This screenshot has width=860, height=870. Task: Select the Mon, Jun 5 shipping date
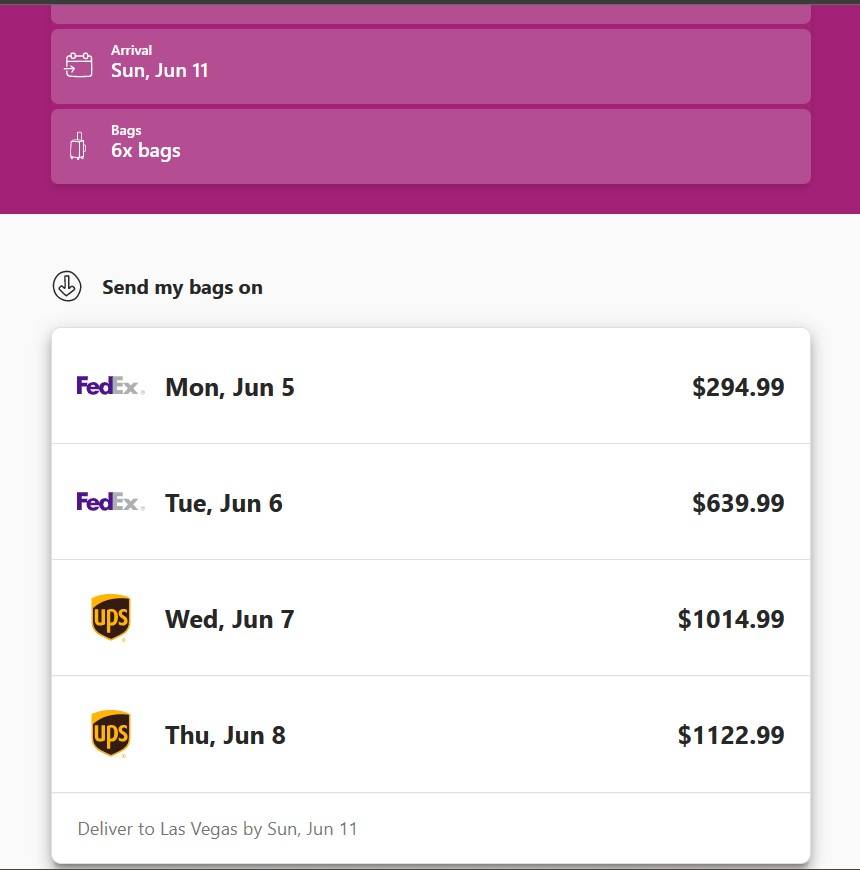tap(230, 388)
